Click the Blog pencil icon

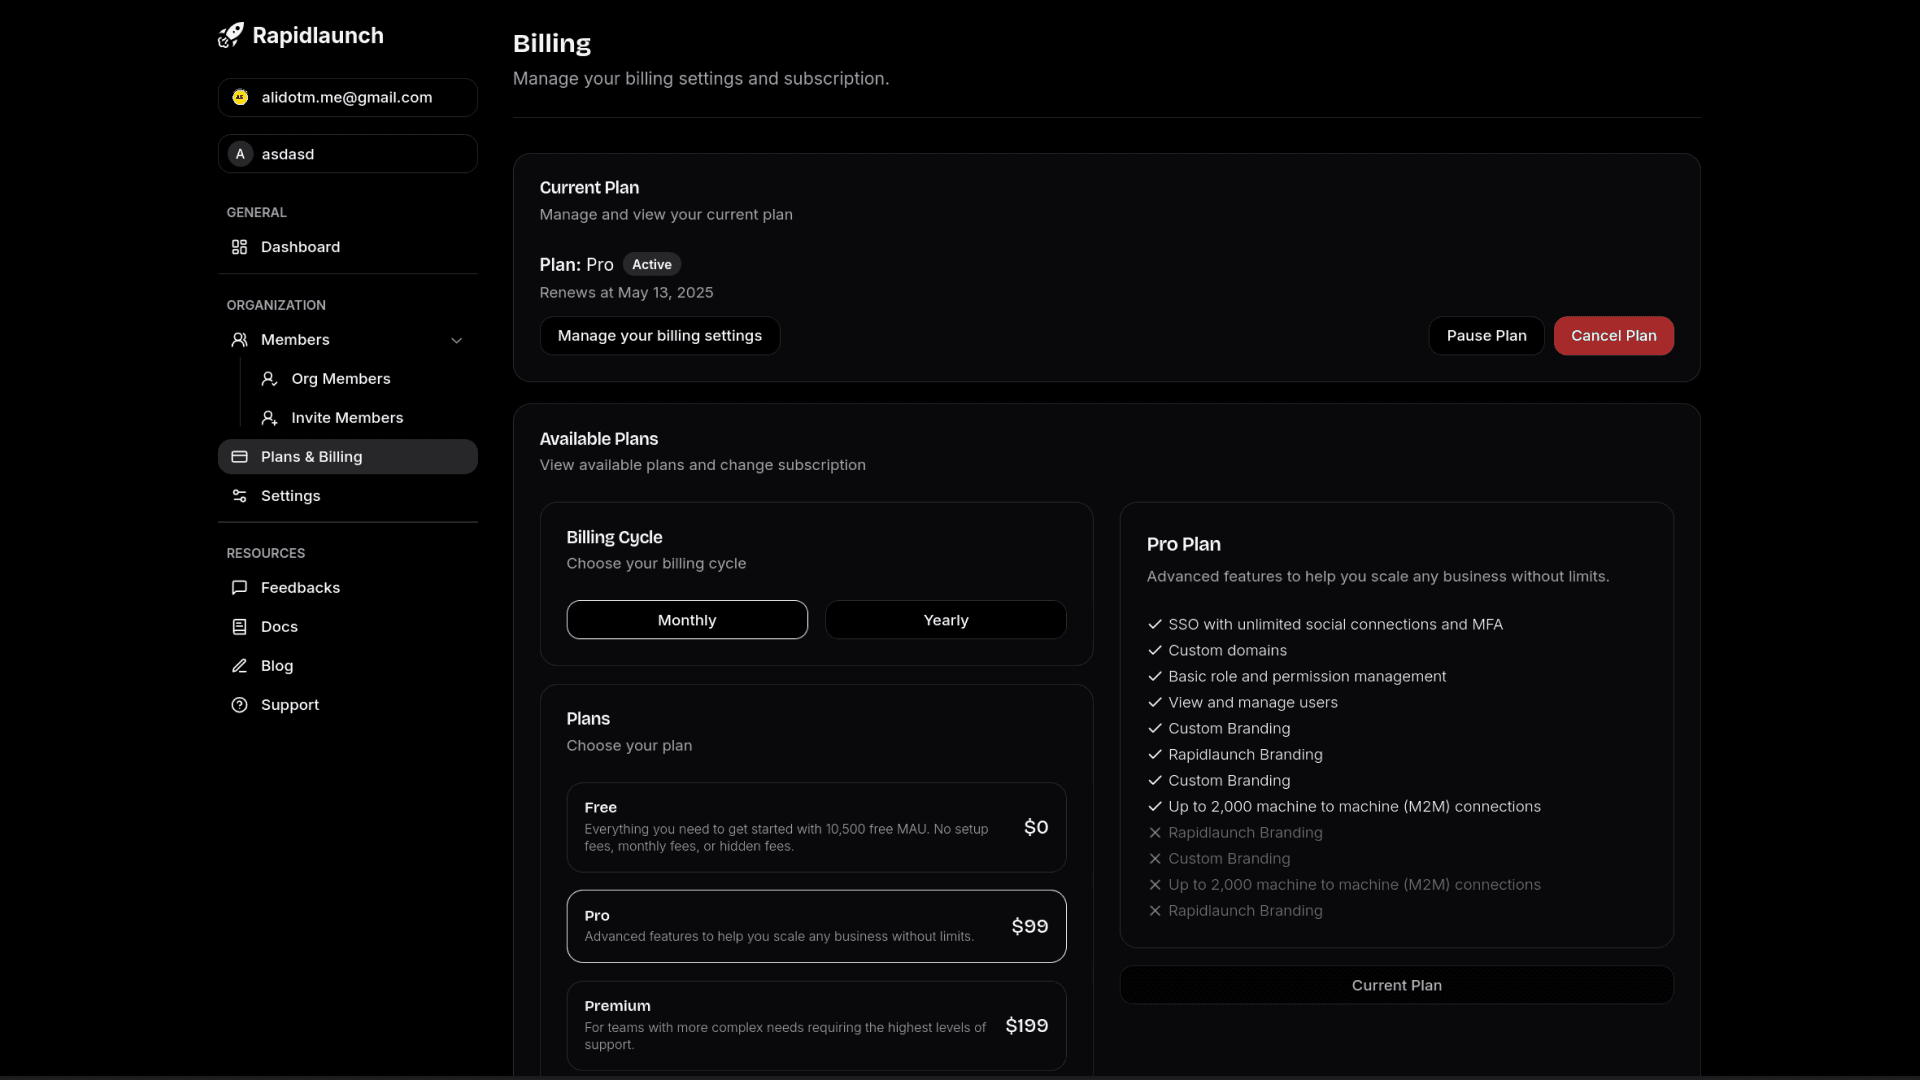239,666
